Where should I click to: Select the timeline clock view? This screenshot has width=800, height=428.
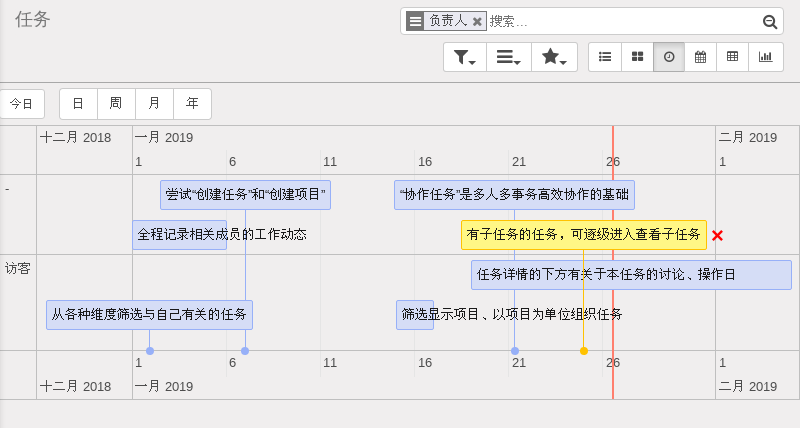point(669,57)
